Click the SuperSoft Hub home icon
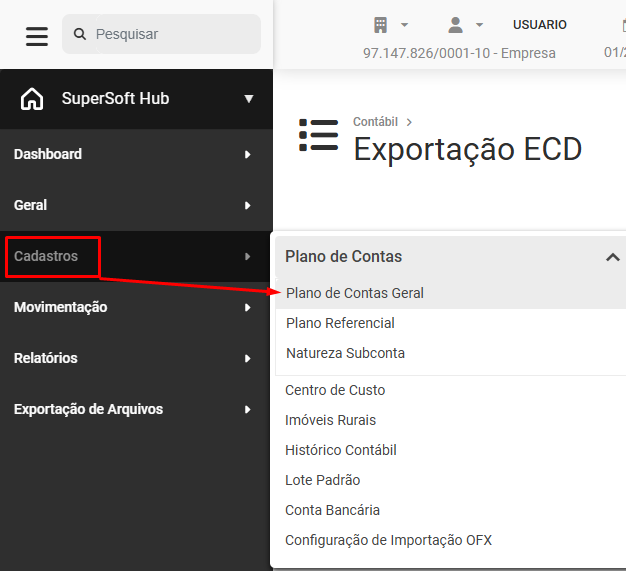Viewport: 626px width, 571px height. [x=32, y=99]
